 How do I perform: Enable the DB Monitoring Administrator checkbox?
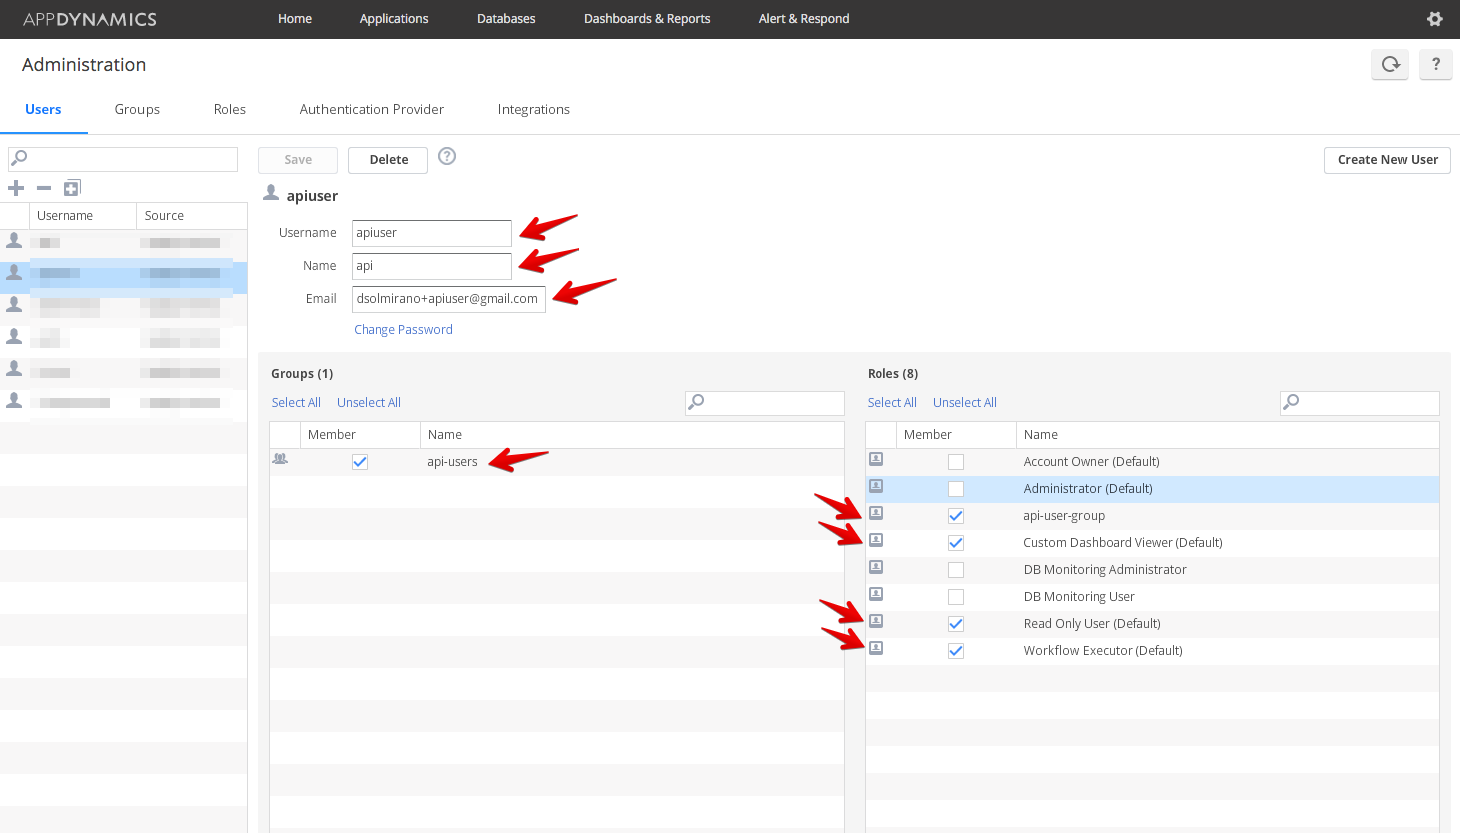(956, 570)
